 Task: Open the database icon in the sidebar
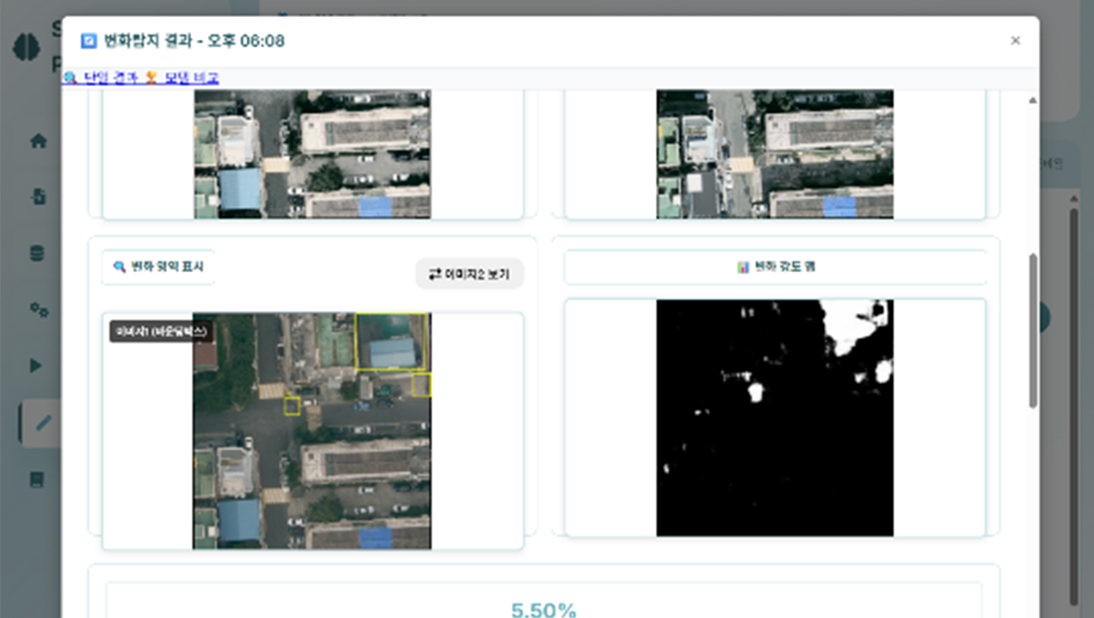38,254
